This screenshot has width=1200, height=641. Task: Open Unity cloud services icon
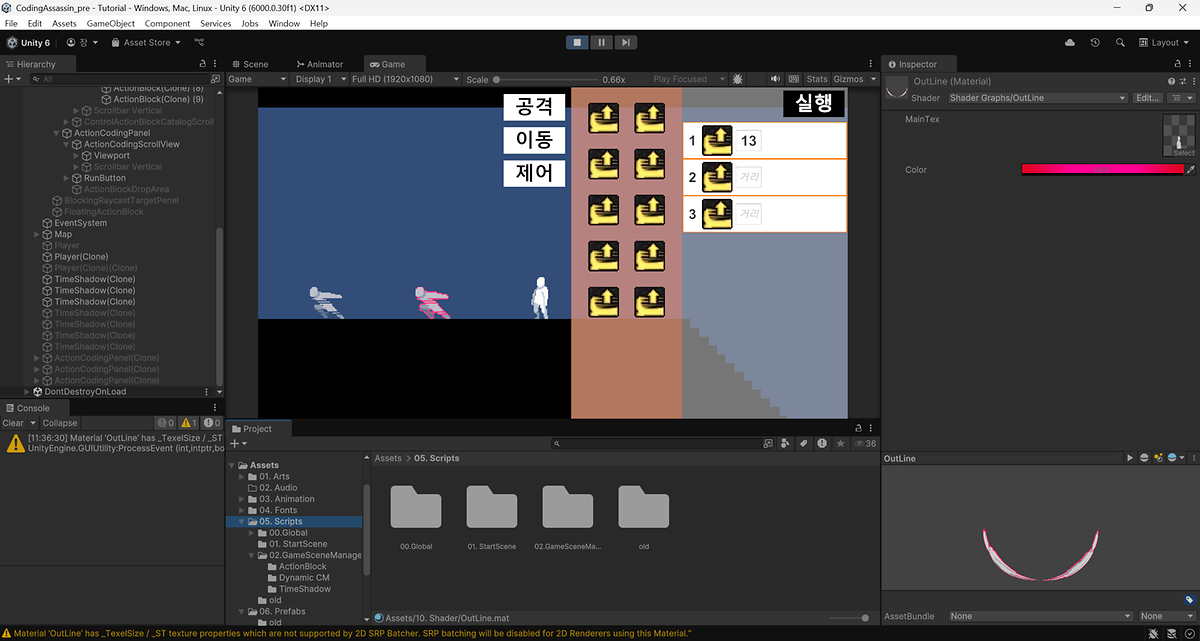point(1071,43)
